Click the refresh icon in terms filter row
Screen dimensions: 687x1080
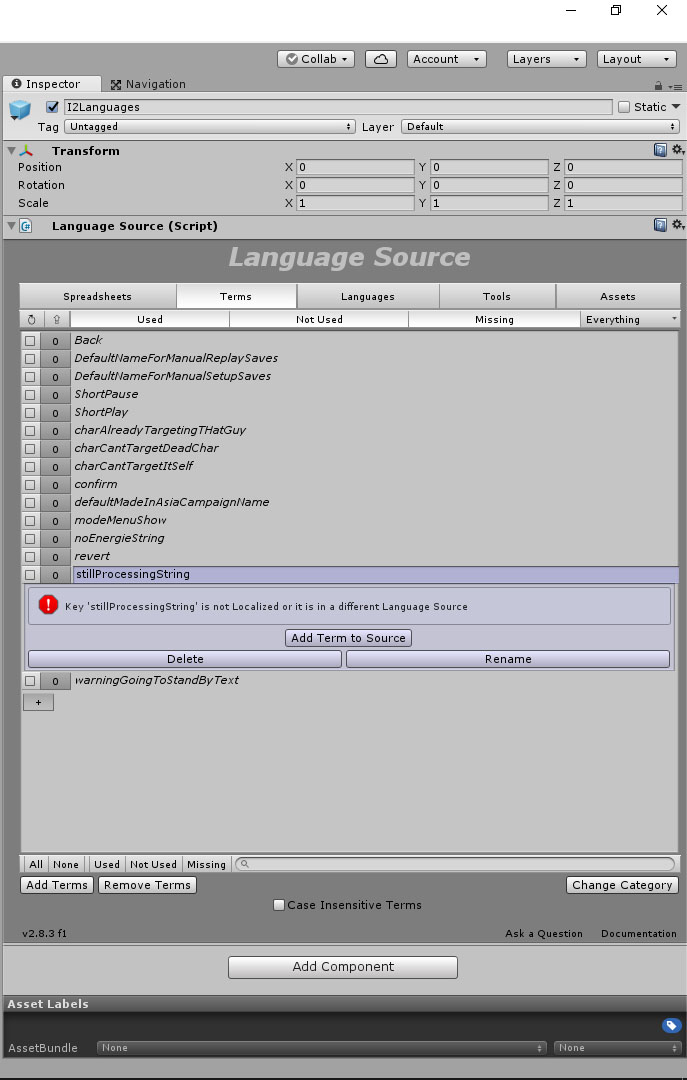pos(31,320)
